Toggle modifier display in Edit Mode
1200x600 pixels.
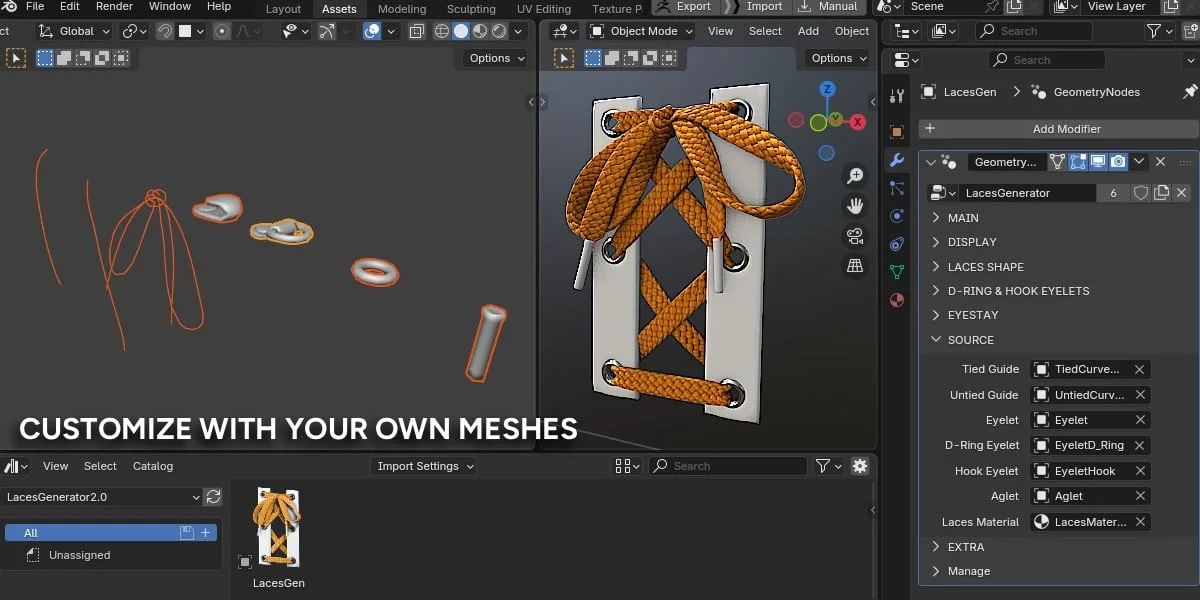pos(1079,161)
